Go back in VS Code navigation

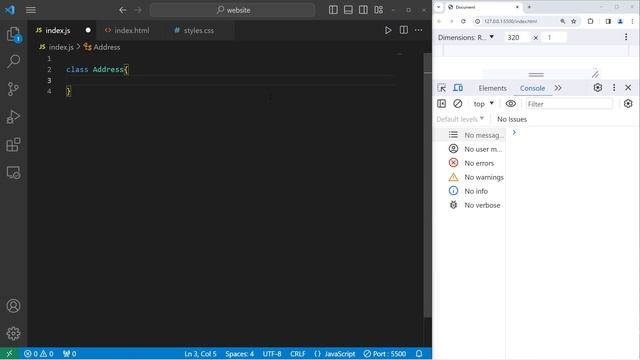coord(122,10)
